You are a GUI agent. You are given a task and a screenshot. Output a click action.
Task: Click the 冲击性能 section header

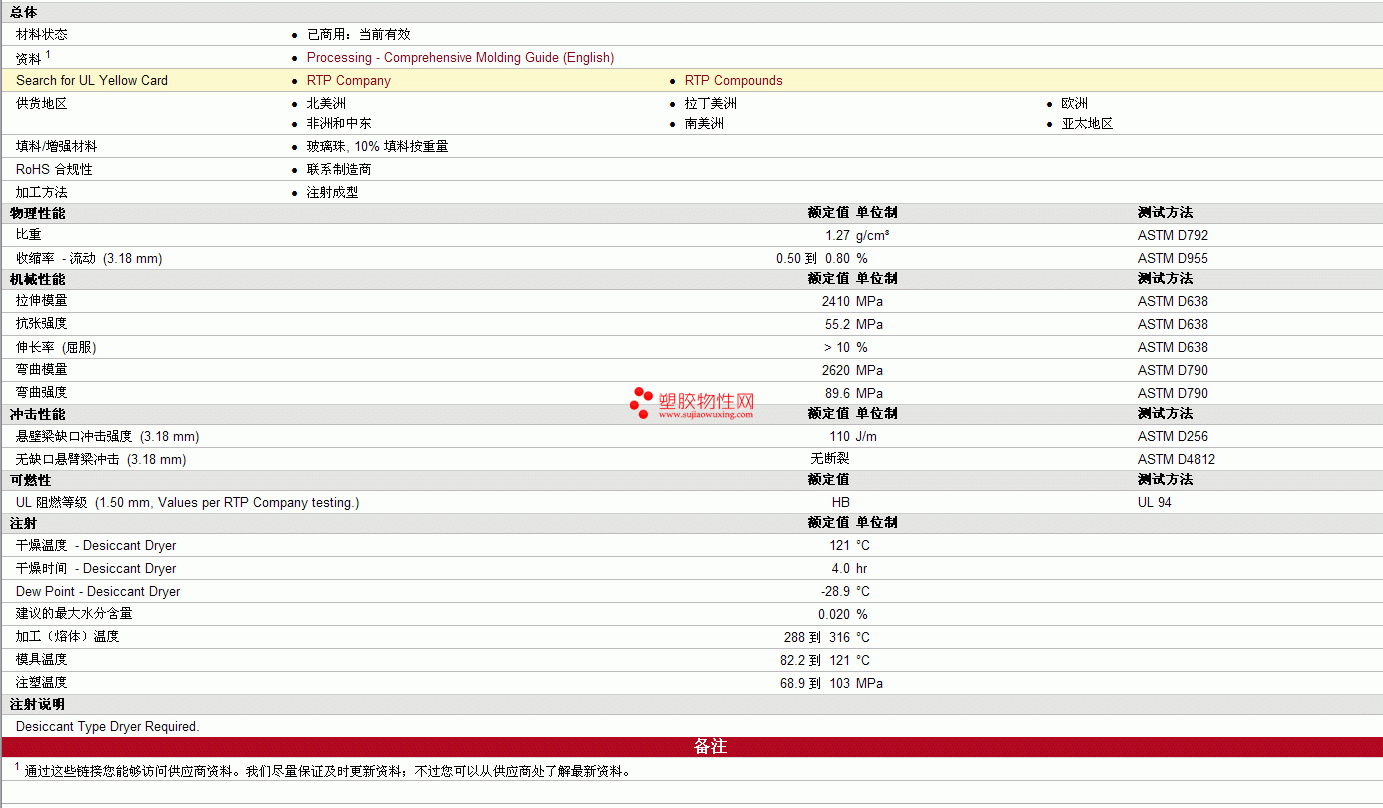point(37,414)
